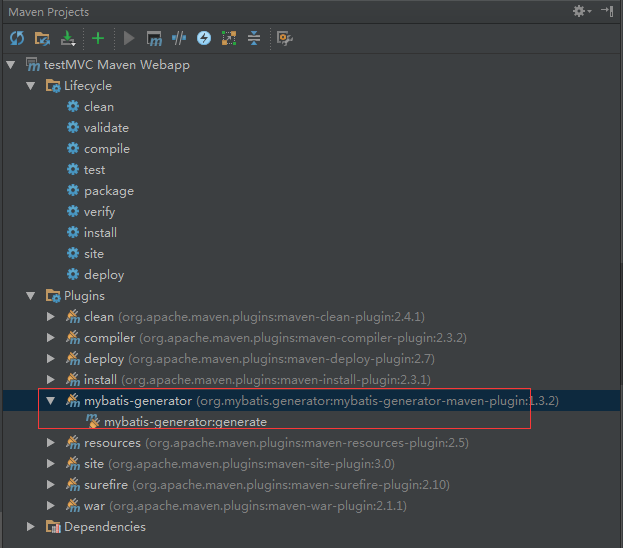The height and width of the screenshot is (548, 623).
Task: Expand the compiler plugin node
Action: point(50,338)
